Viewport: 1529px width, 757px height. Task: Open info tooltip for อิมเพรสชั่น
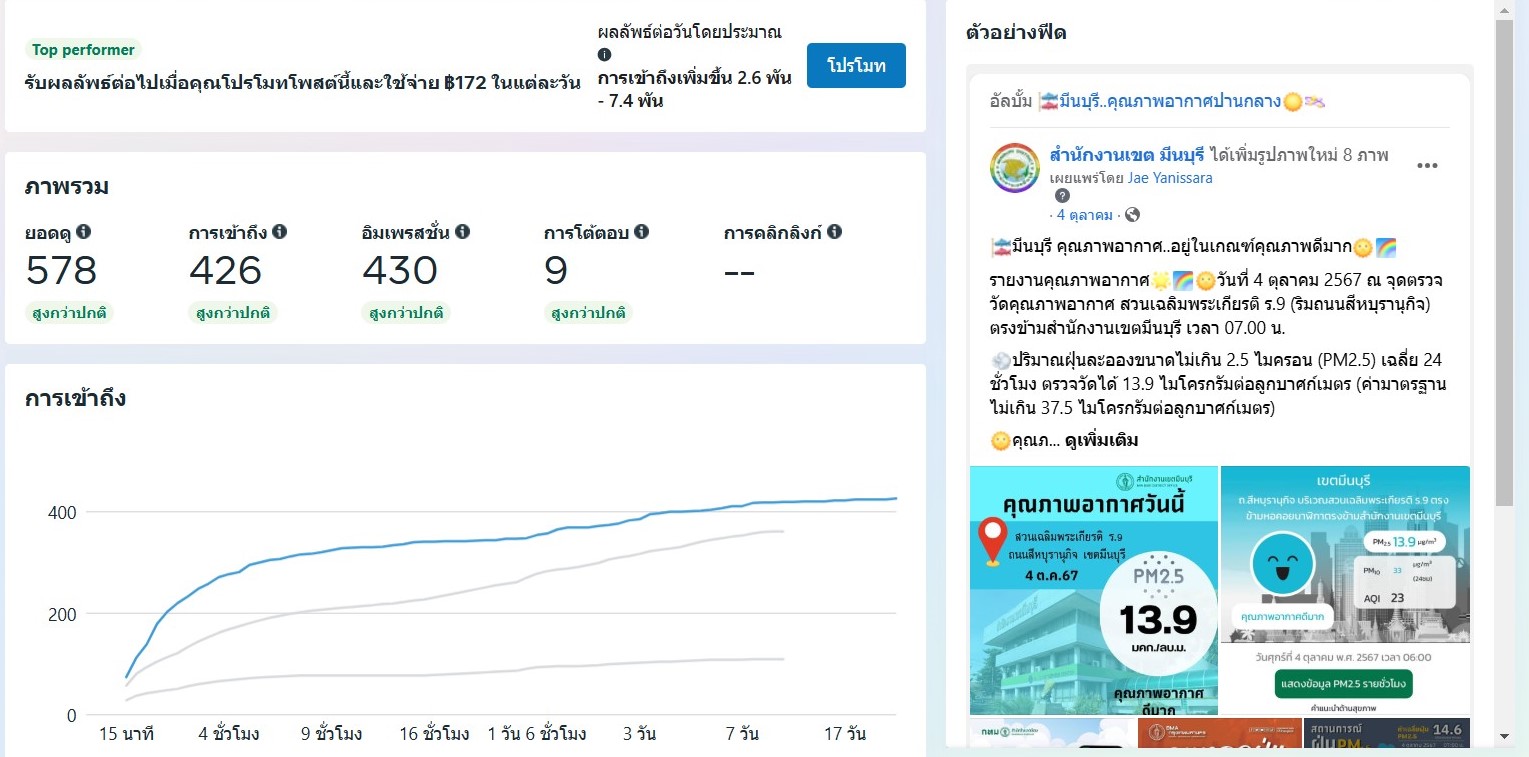(462, 232)
